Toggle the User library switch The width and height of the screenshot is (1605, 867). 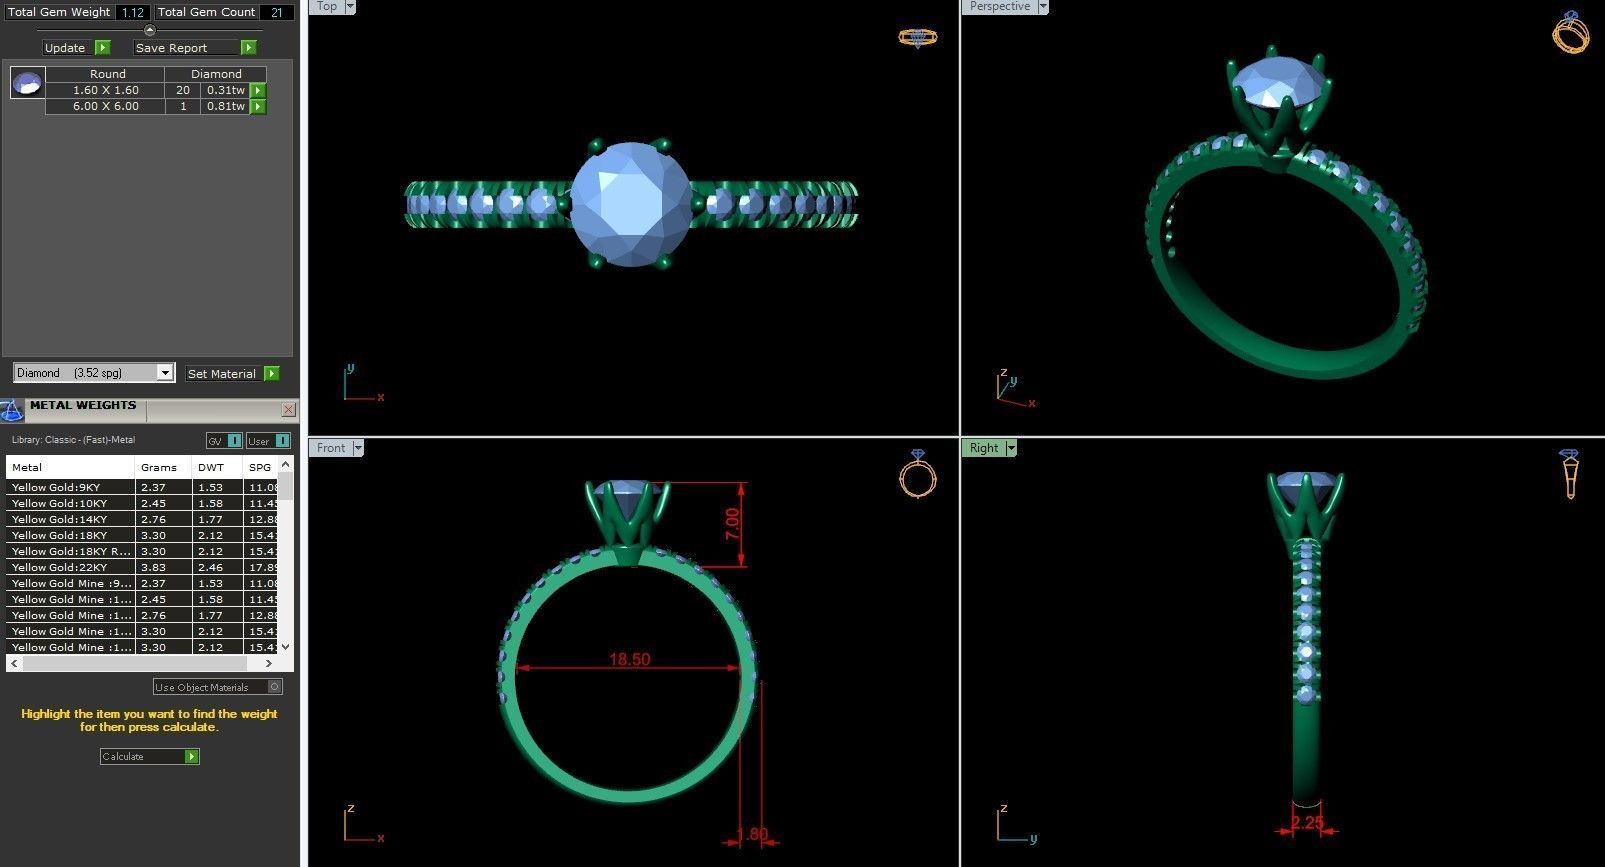(268, 441)
